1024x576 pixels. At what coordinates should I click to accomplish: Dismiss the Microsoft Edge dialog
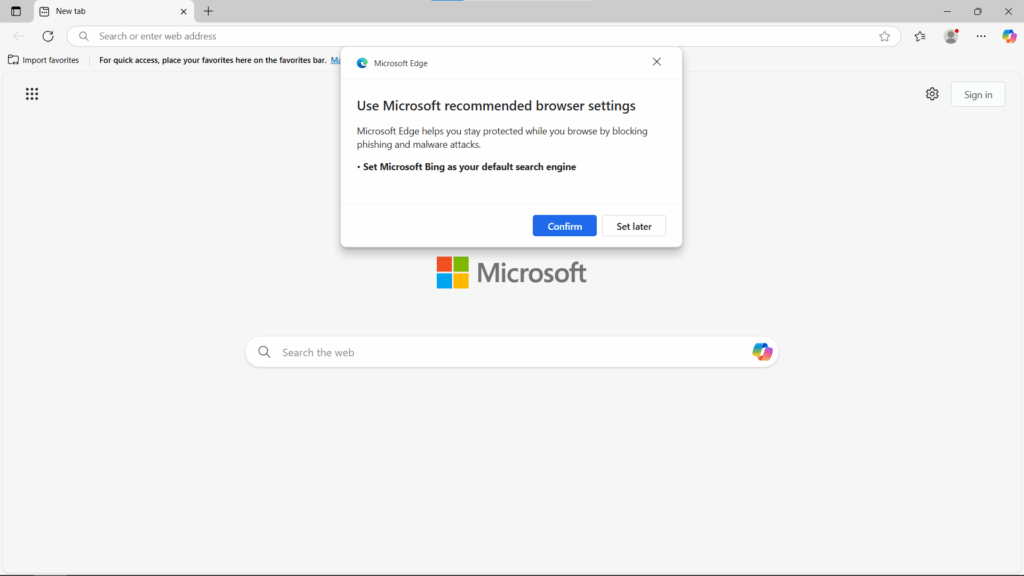656,62
